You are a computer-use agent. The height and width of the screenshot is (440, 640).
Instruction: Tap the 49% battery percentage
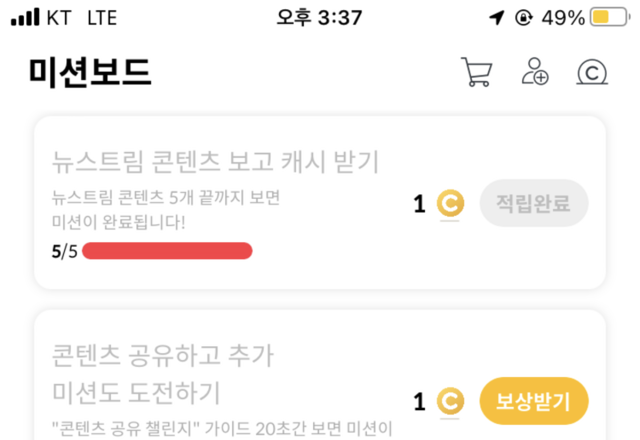[x=563, y=18]
